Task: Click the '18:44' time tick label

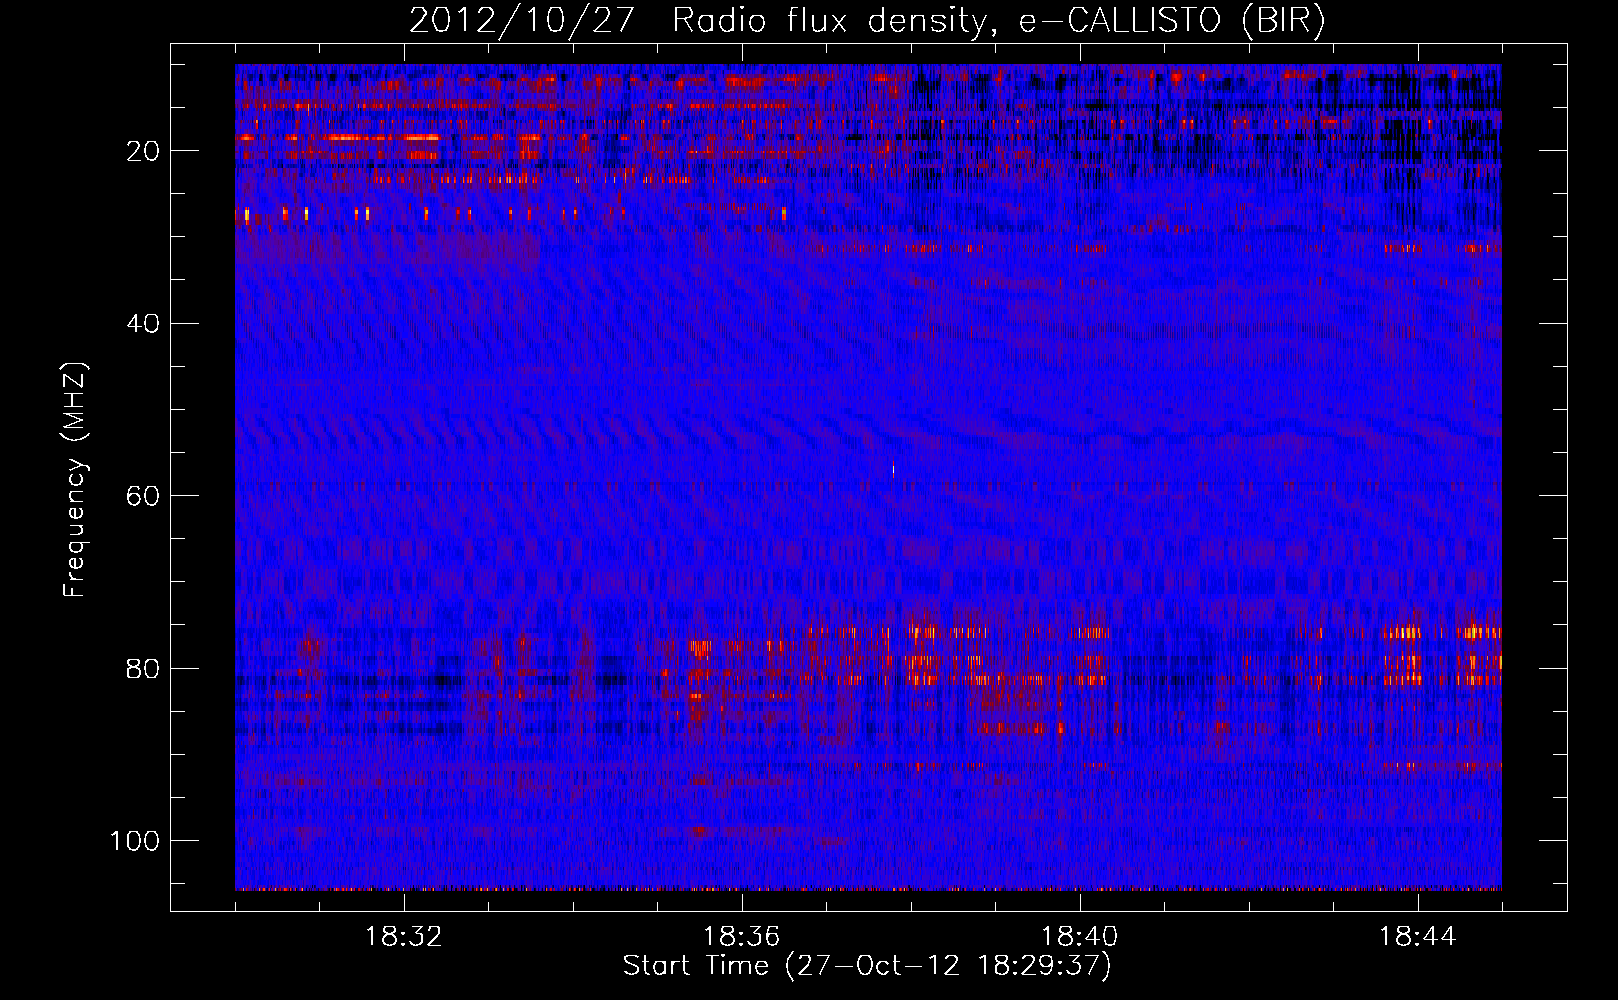Action: [x=1418, y=937]
